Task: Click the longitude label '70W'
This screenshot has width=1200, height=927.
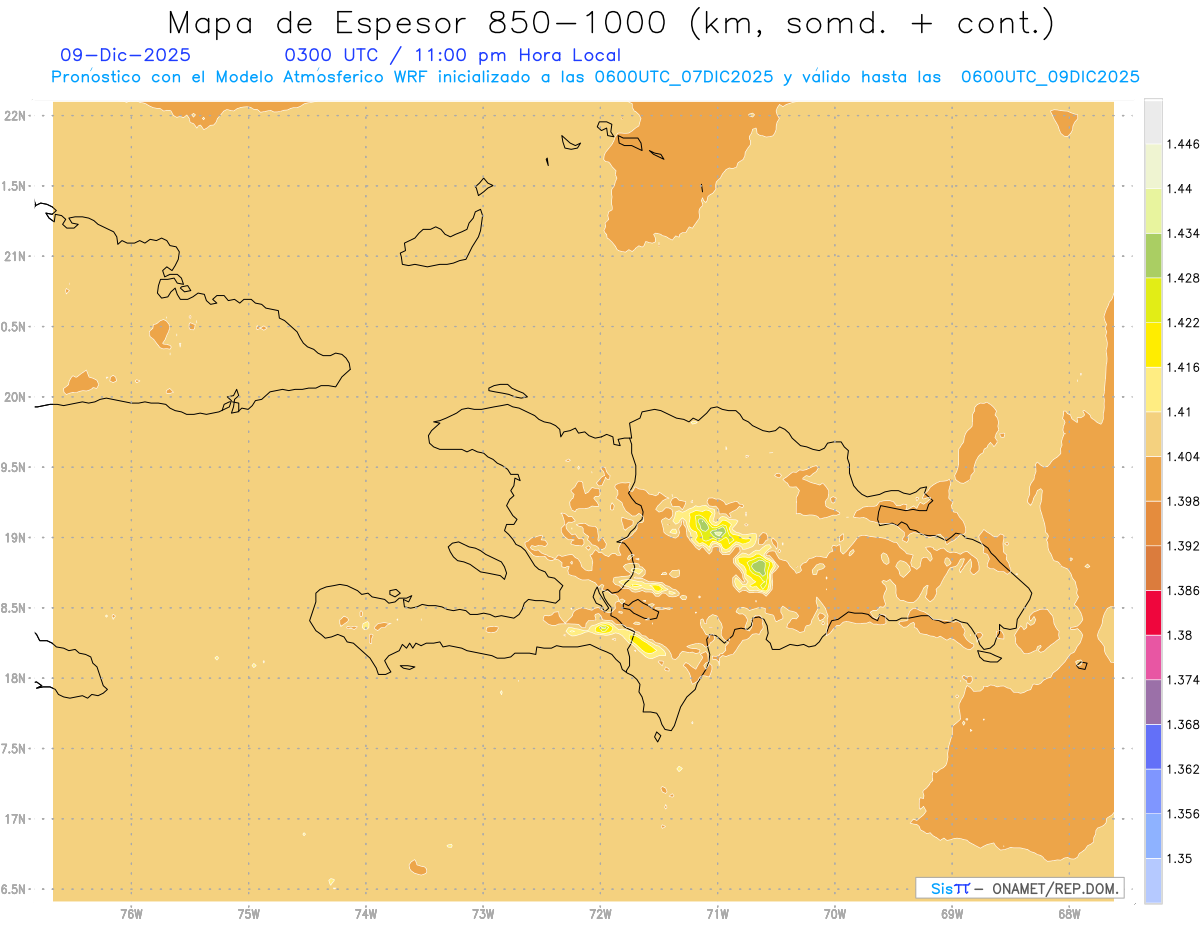Action: pyautogui.click(x=835, y=914)
